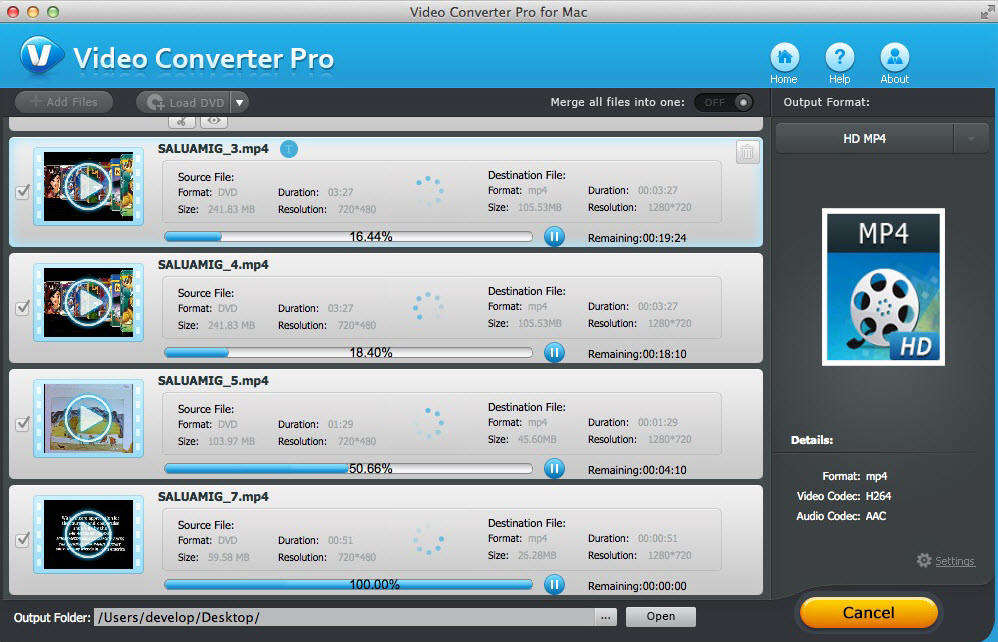The height and width of the screenshot is (642, 998).
Task: Uncheck the SALUAMIG_7.mp4 checkbox
Action: [22, 540]
